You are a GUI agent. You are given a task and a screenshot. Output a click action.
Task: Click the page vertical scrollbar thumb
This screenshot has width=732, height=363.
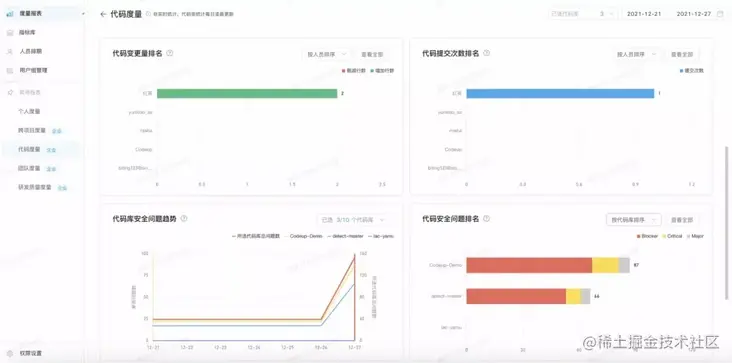[726, 223]
